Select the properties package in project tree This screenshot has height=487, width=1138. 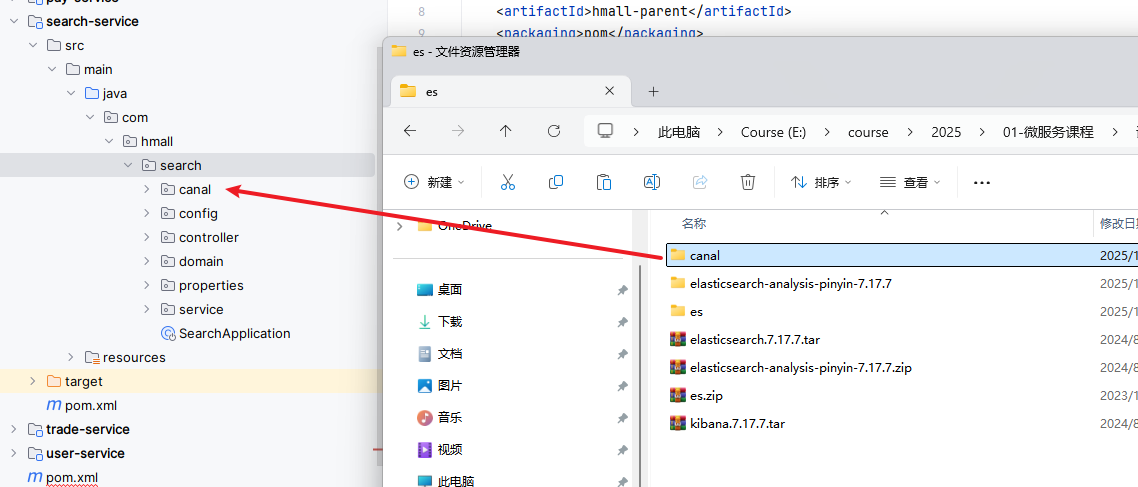point(211,285)
